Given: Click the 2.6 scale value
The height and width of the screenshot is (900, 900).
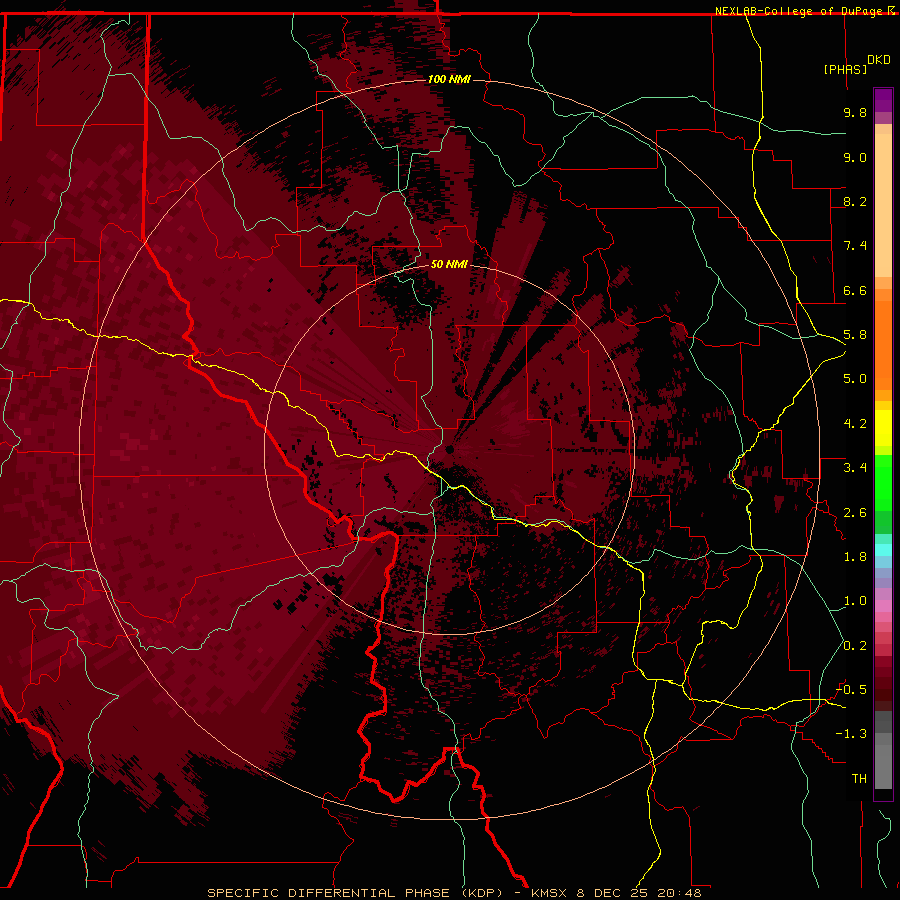Looking at the screenshot, I should click(855, 513).
